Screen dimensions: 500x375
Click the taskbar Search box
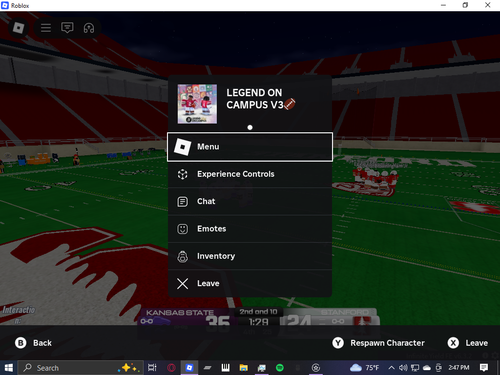coord(80,368)
